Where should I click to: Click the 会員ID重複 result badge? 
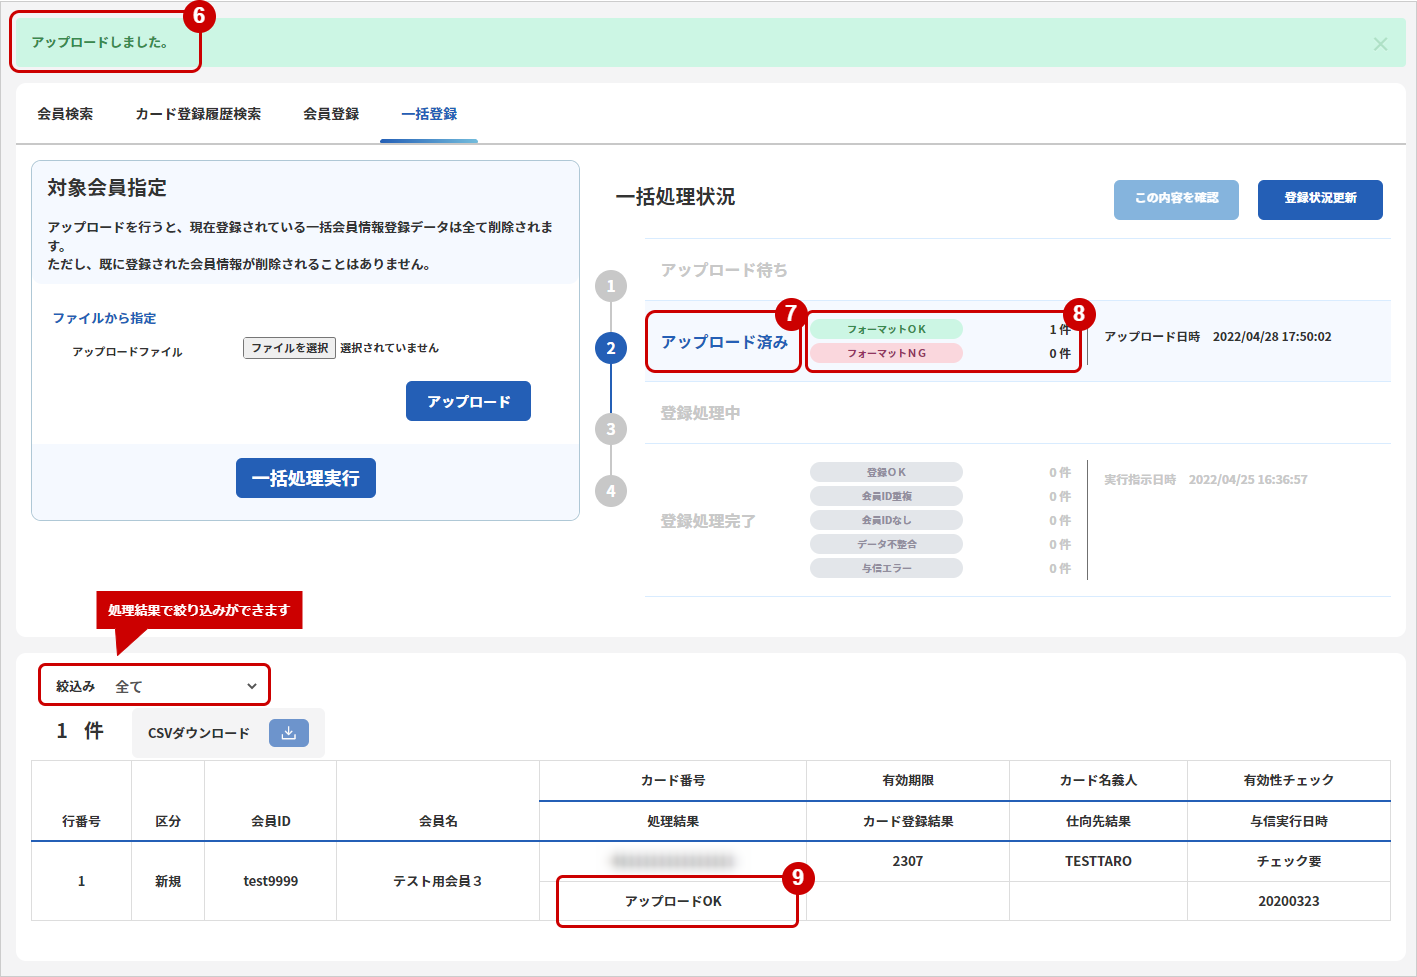coord(886,496)
